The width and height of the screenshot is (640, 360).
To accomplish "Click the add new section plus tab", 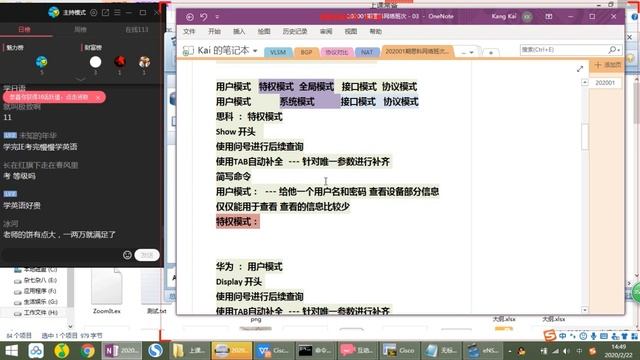I will [x=491, y=53].
